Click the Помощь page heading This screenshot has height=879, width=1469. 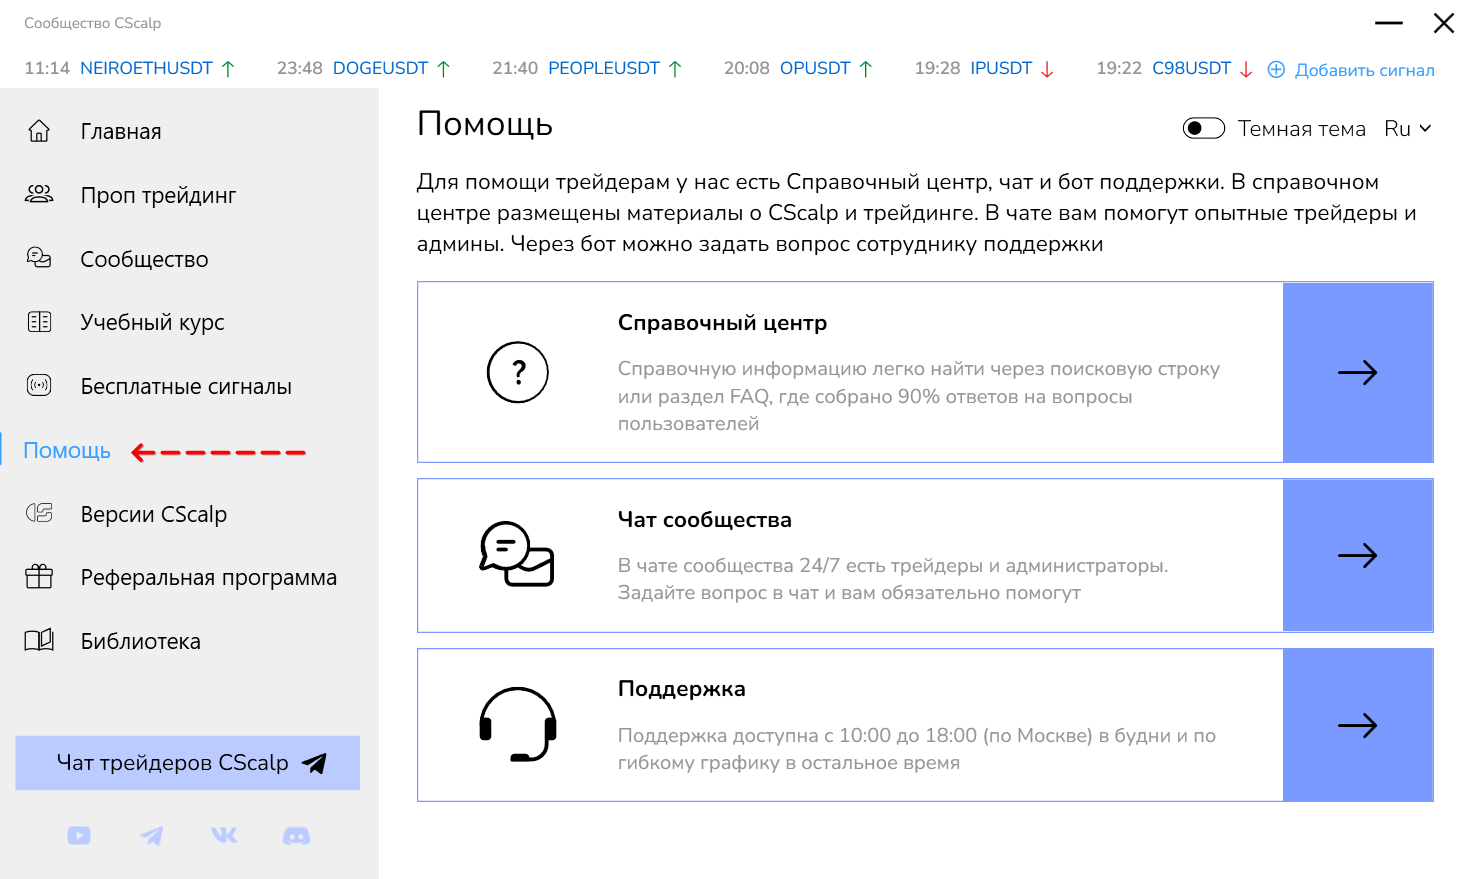[x=485, y=124]
